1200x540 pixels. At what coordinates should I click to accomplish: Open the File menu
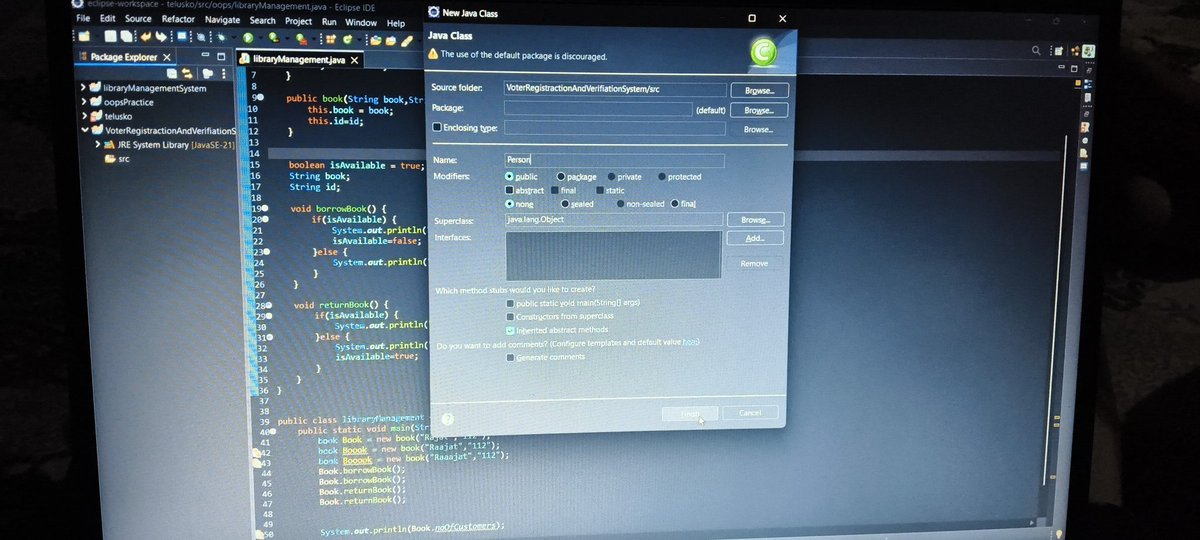[82, 19]
